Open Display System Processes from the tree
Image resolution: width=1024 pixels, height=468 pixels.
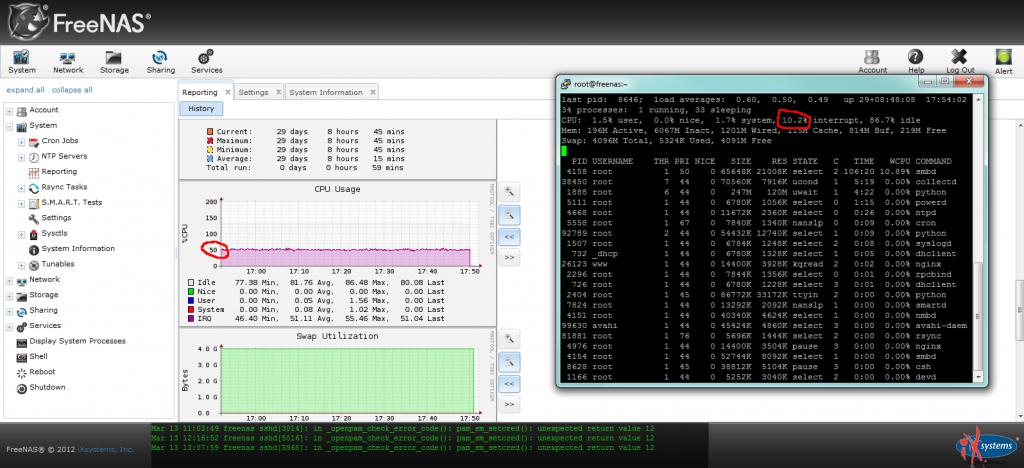77,341
